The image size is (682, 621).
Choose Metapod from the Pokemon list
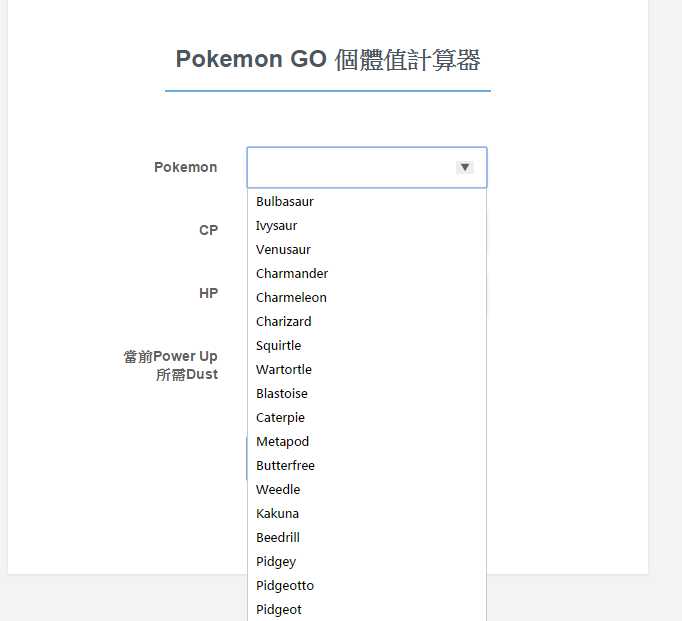click(283, 442)
